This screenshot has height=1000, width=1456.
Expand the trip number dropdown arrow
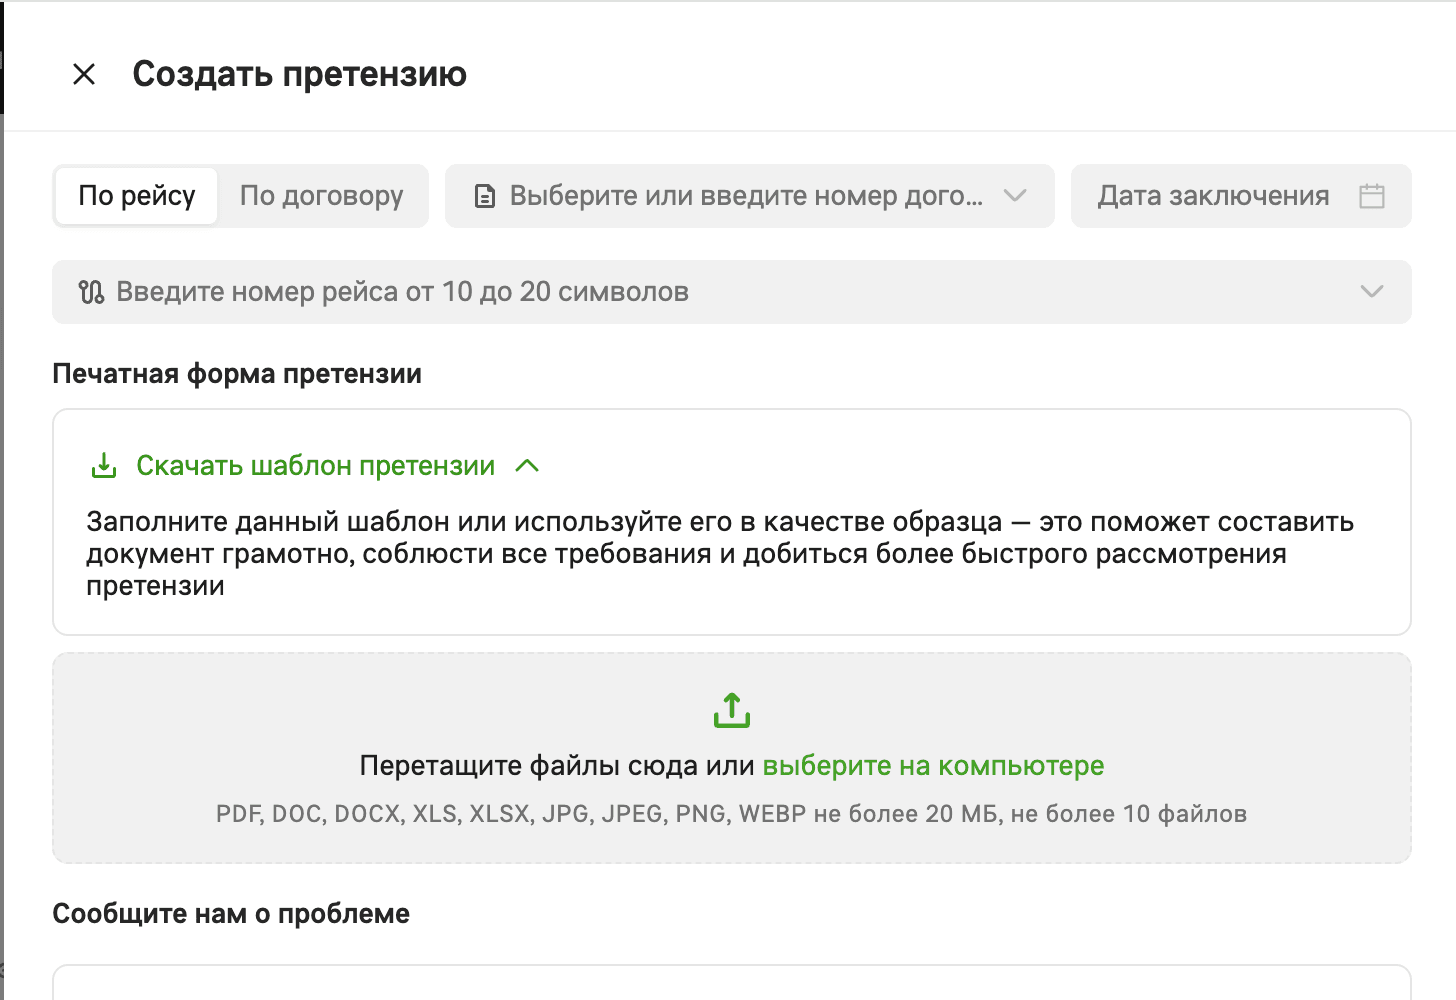coord(1372,292)
